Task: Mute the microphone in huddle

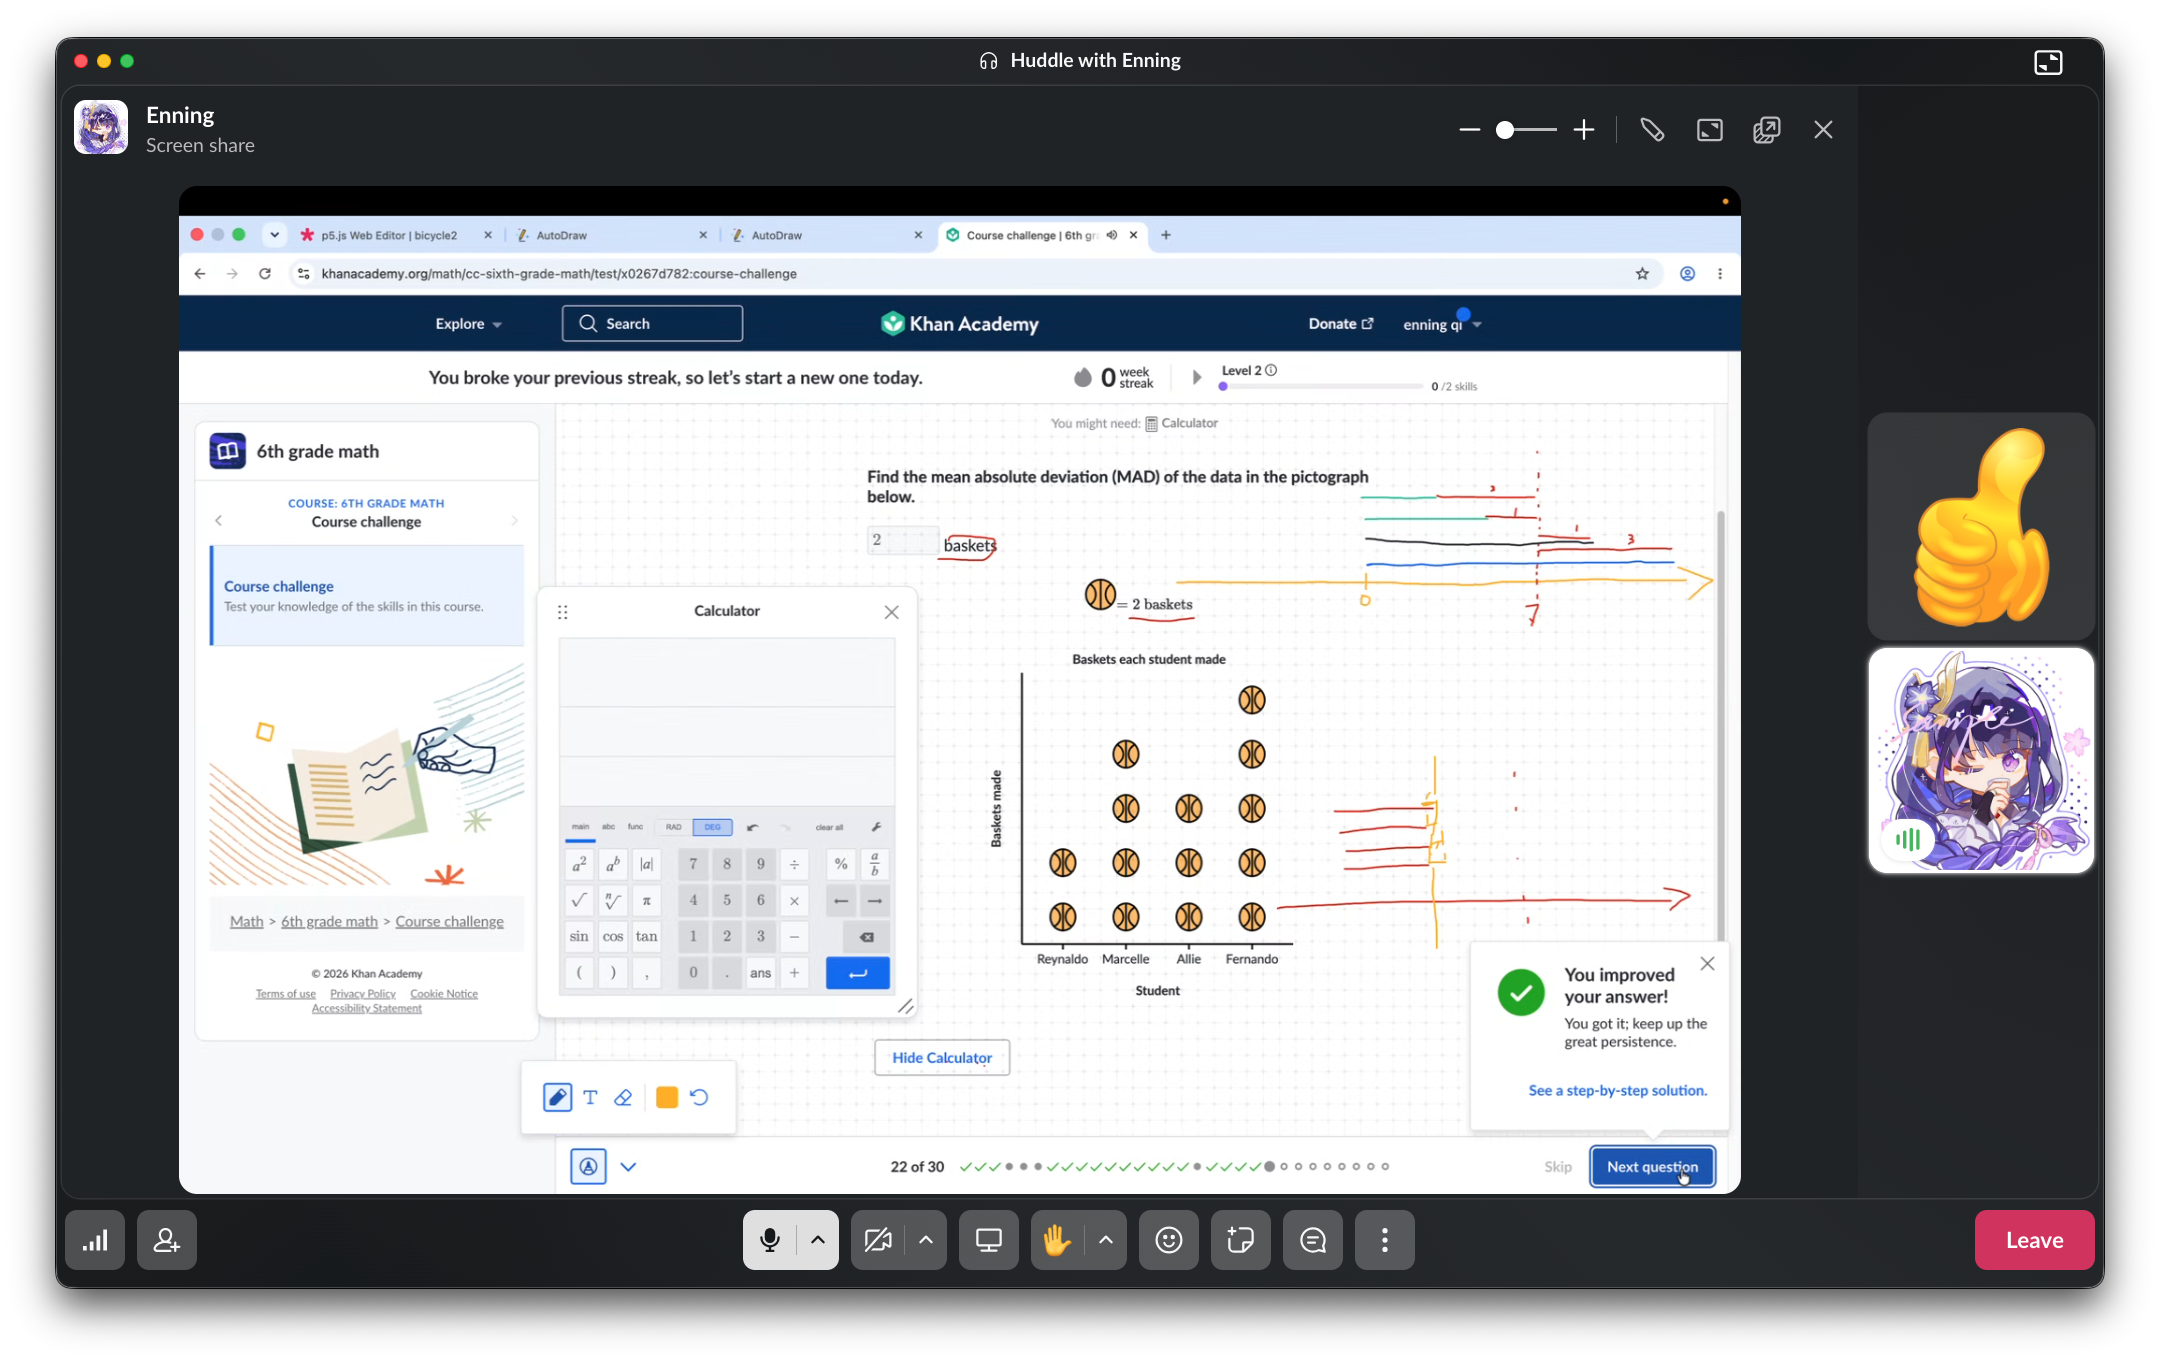Action: point(769,1240)
